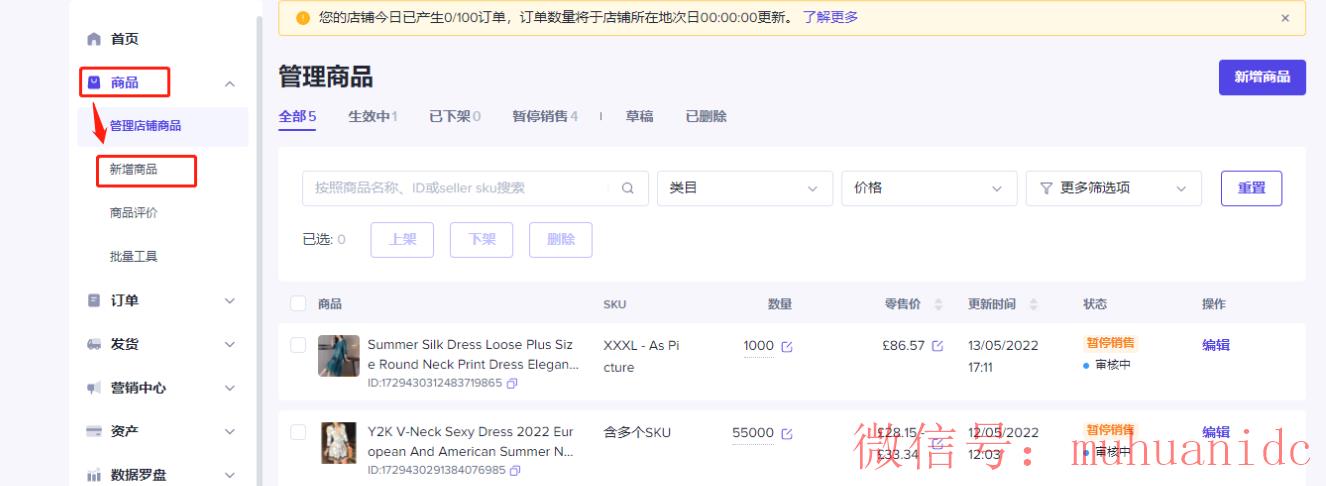Click the 订单 order icon in sidebar
Screen dimensions: 1326x486
point(94,300)
